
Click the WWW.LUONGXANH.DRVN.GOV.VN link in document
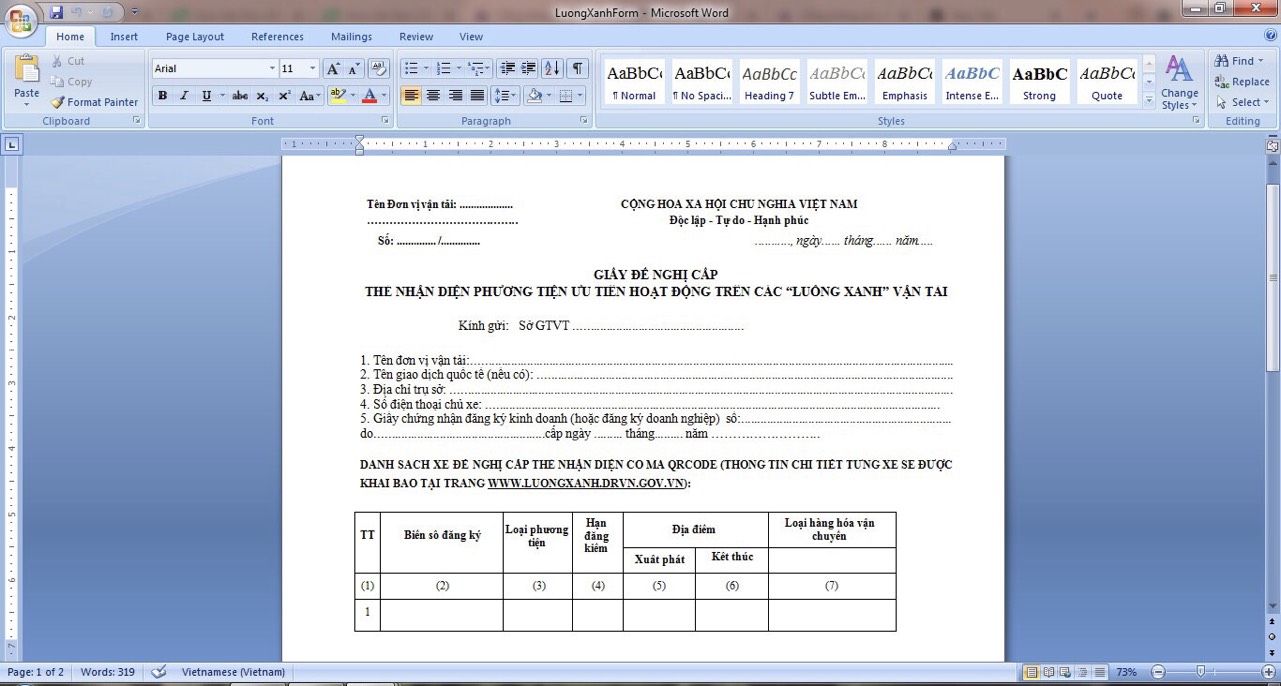tap(586, 483)
